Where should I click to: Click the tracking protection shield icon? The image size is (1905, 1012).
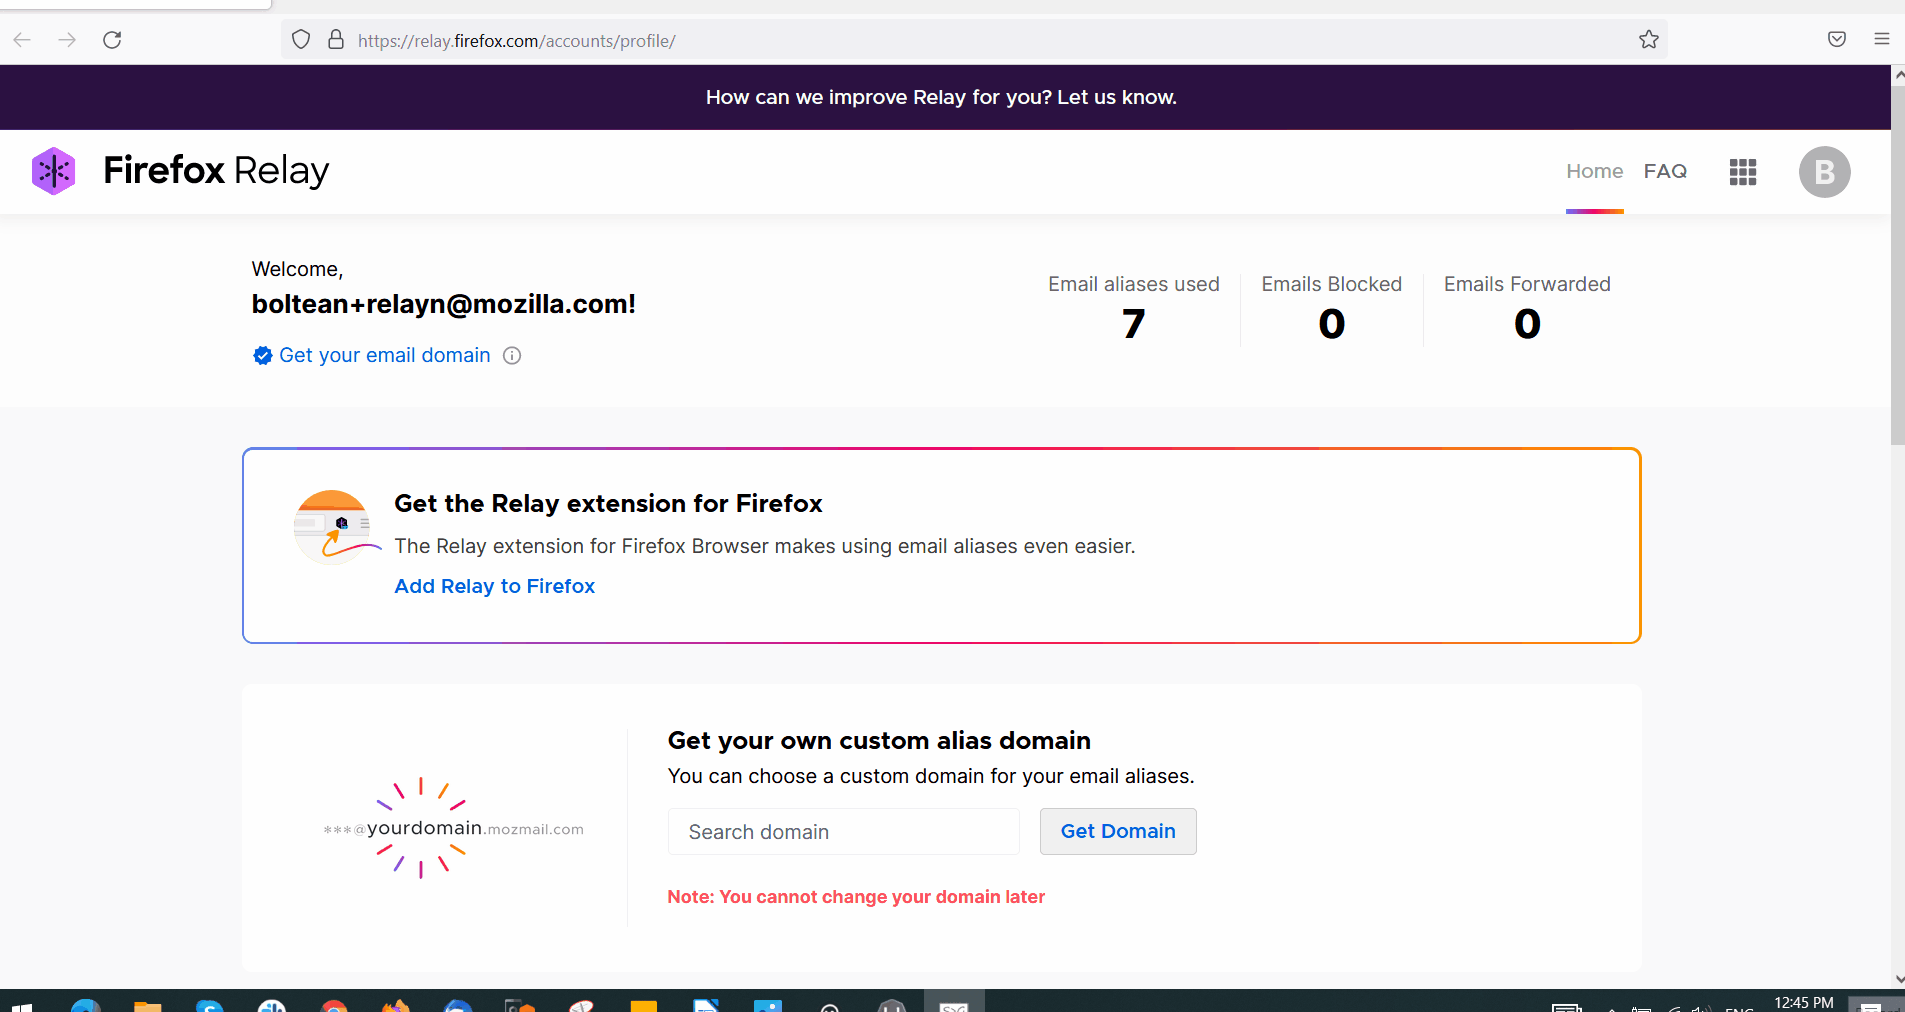click(301, 40)
